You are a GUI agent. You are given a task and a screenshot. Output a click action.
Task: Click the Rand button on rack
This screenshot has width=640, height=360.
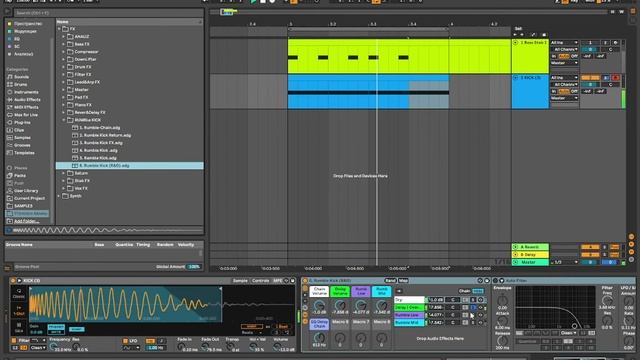click(390, 281)
